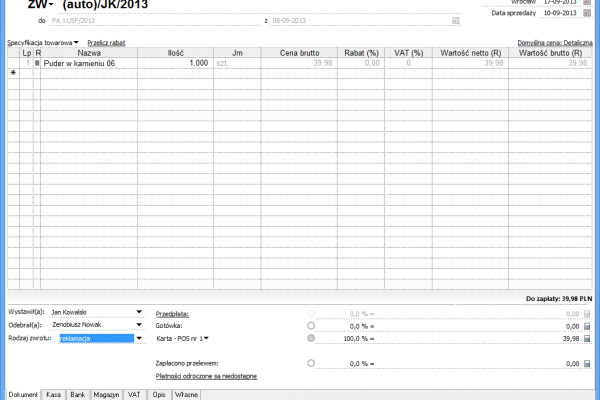Select the Gotówka payment radio button
The width and height of the screenshot is (600, 400).
pos(312,326)
